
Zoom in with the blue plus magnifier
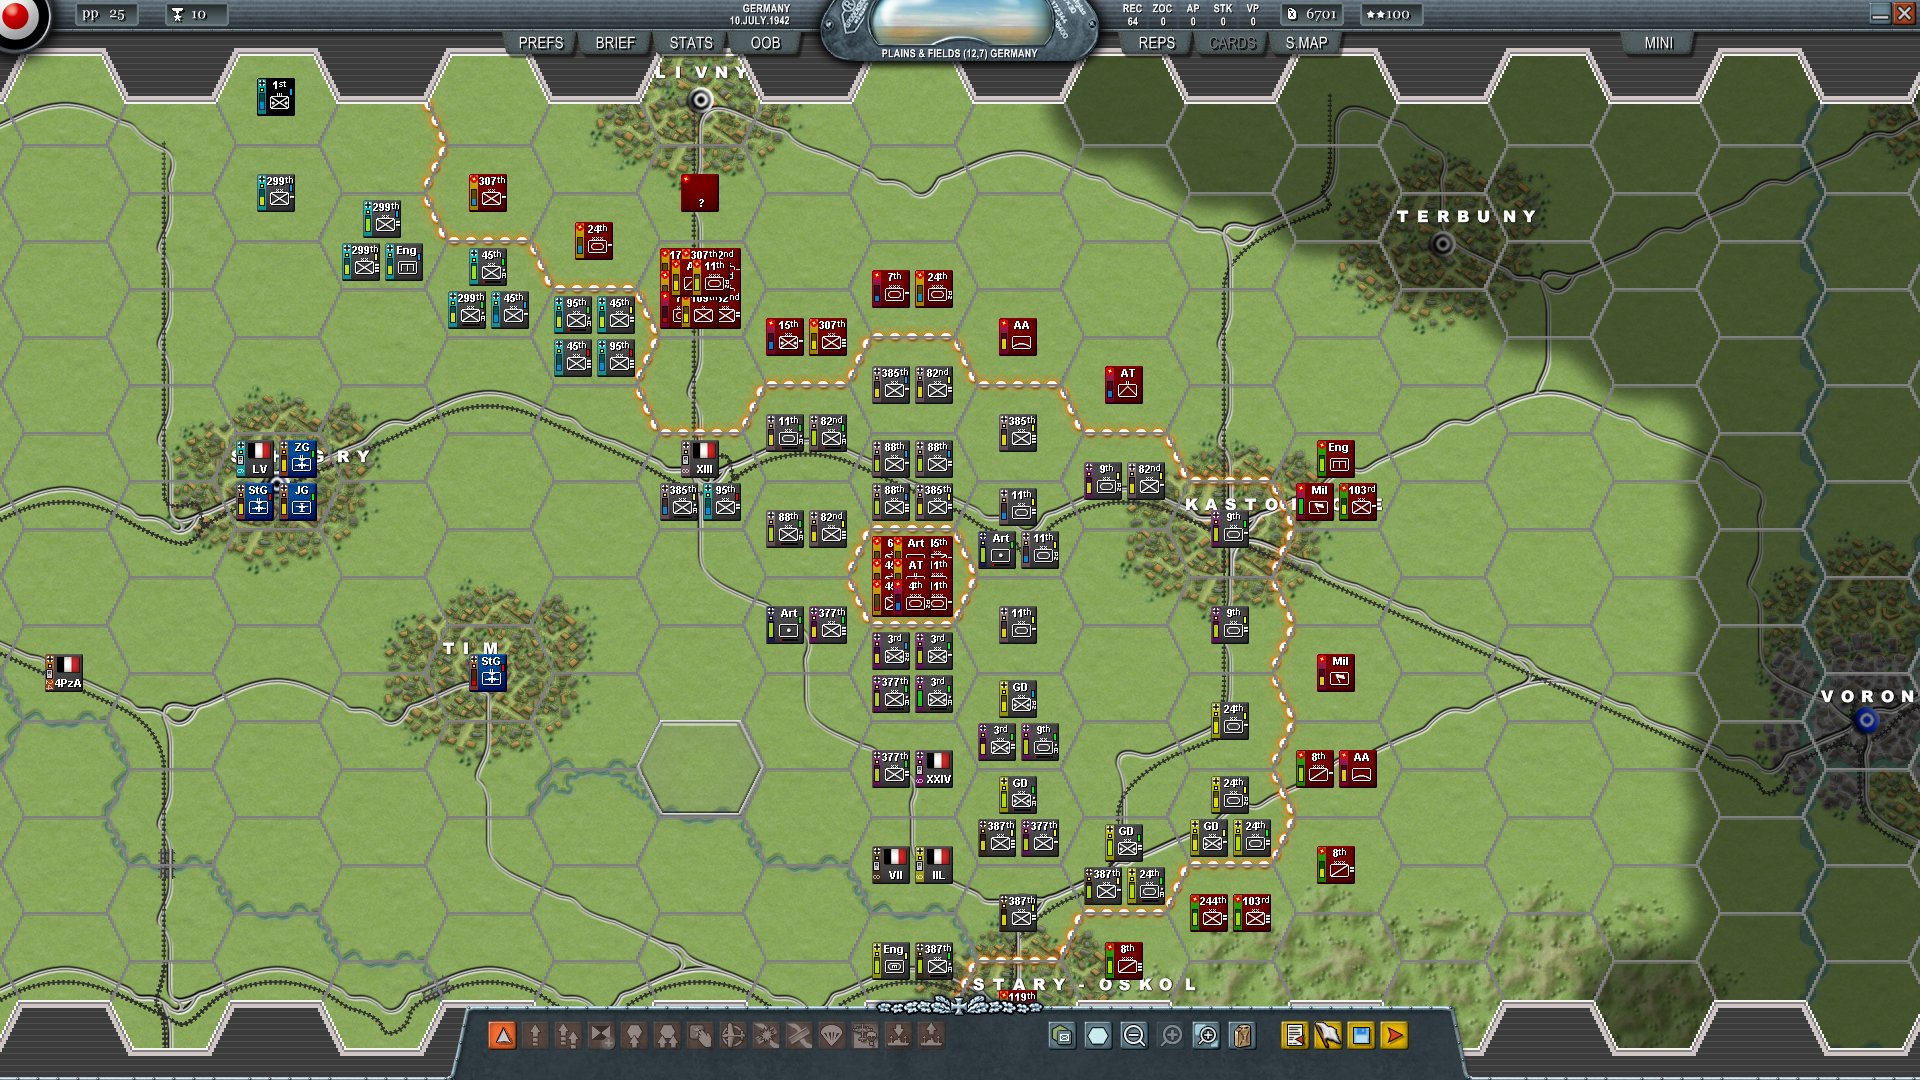(1207, 1036)
